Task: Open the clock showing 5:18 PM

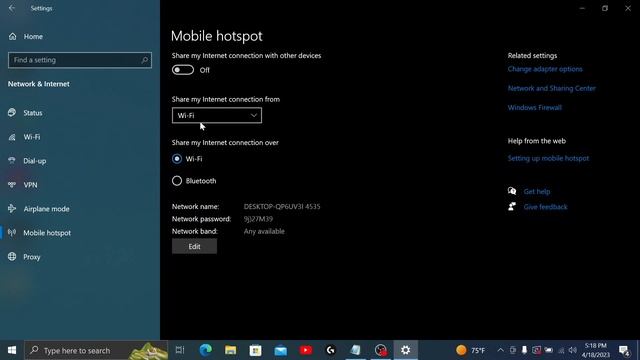Action: (x=596, y=350)
